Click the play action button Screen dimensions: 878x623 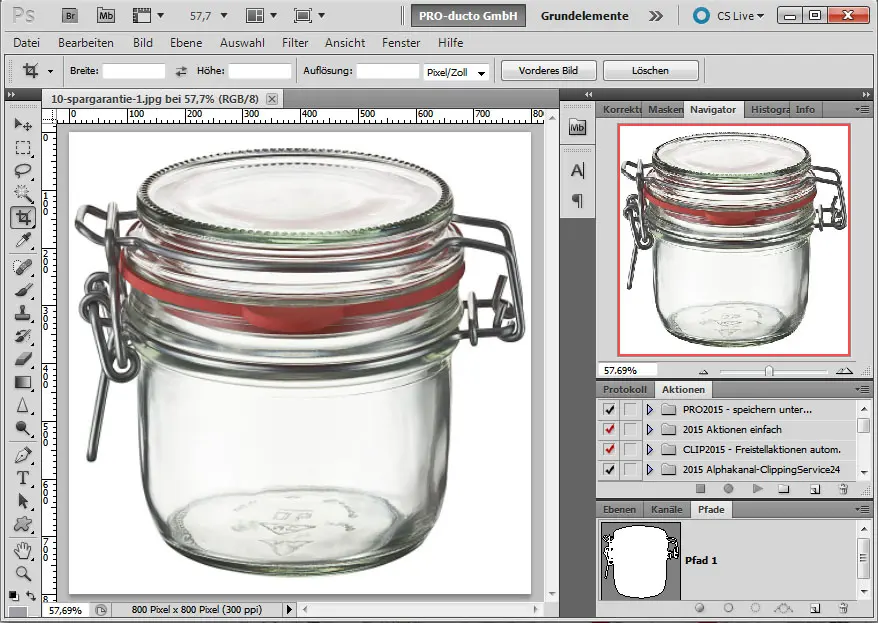tap(757, 489)
